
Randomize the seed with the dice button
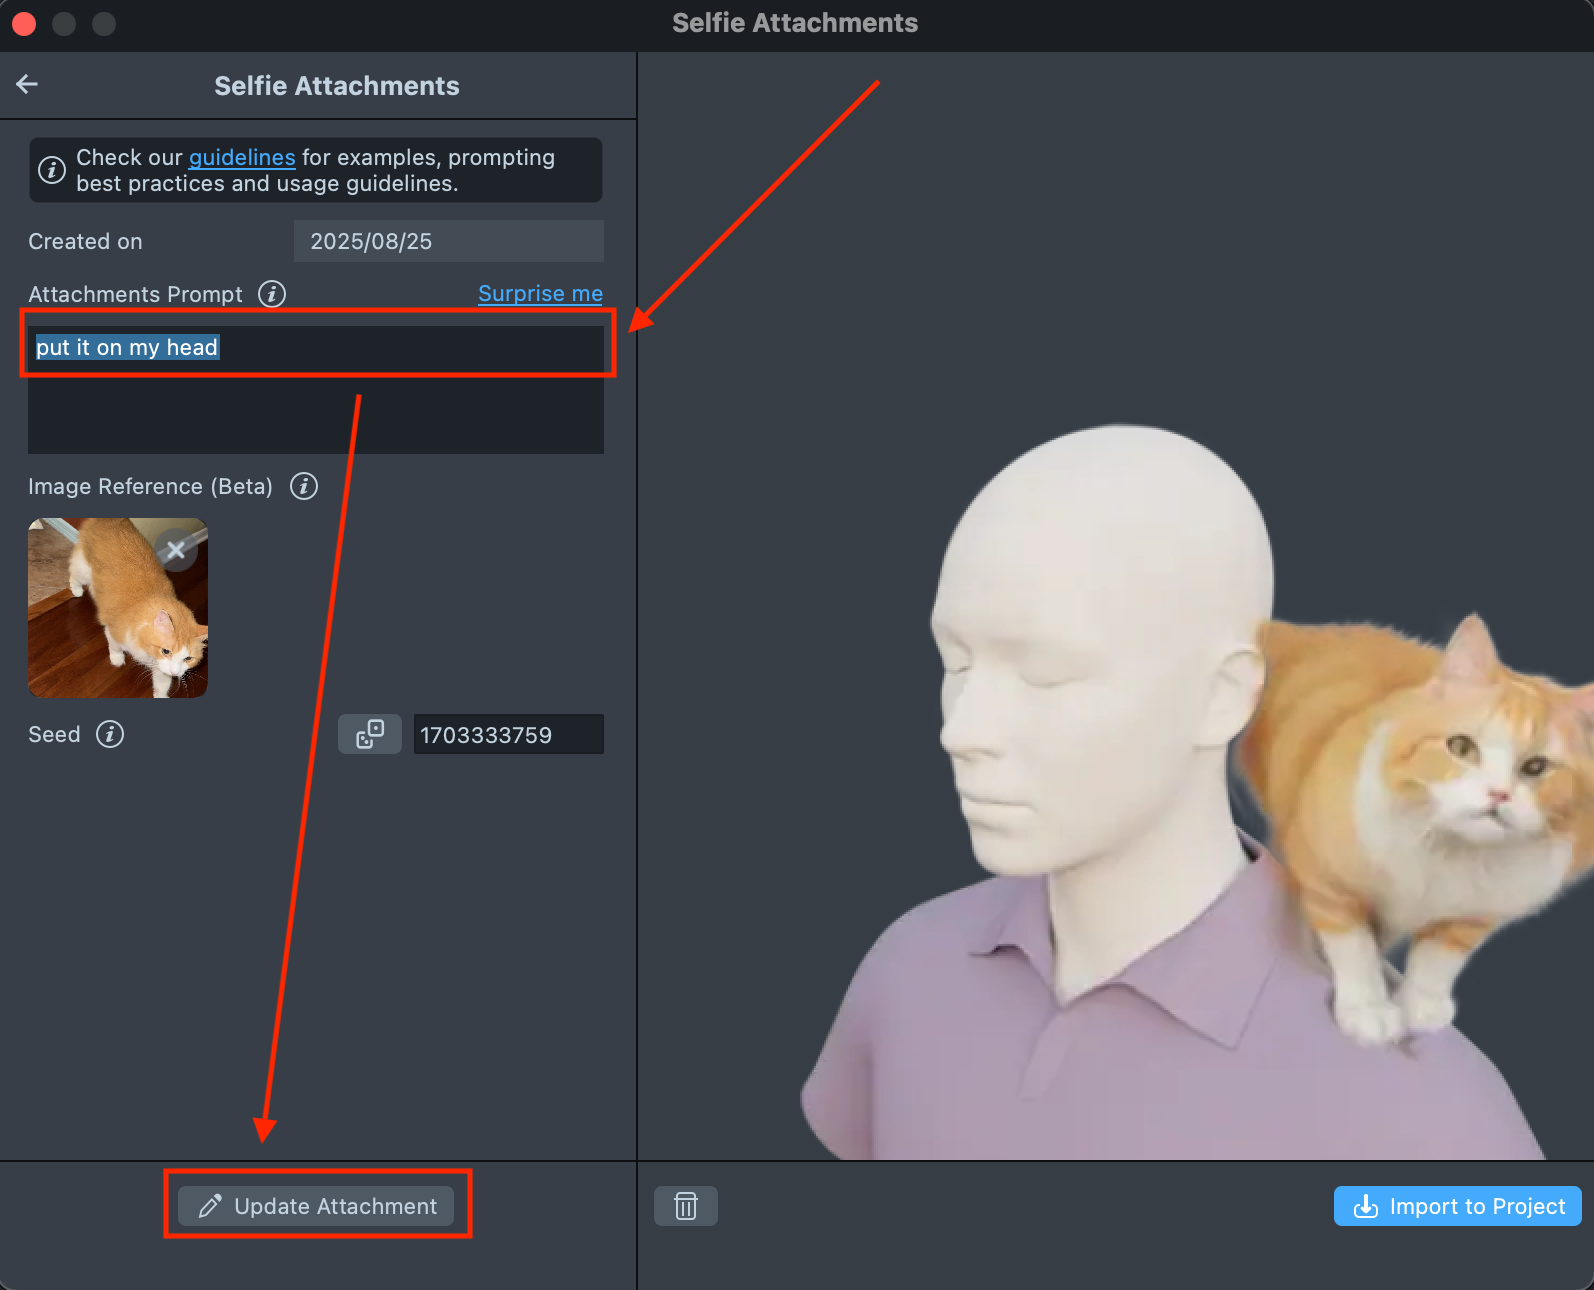pyautogui.click(x=370, y=734)
